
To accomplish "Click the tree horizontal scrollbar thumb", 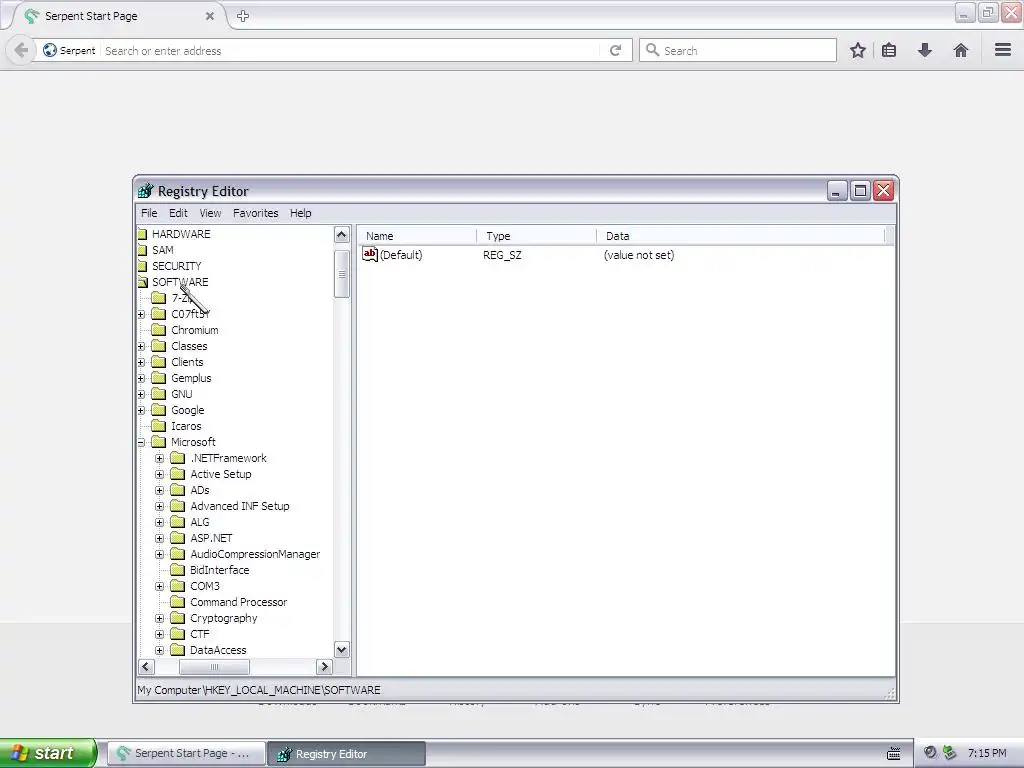I will (x=214, y=667).
